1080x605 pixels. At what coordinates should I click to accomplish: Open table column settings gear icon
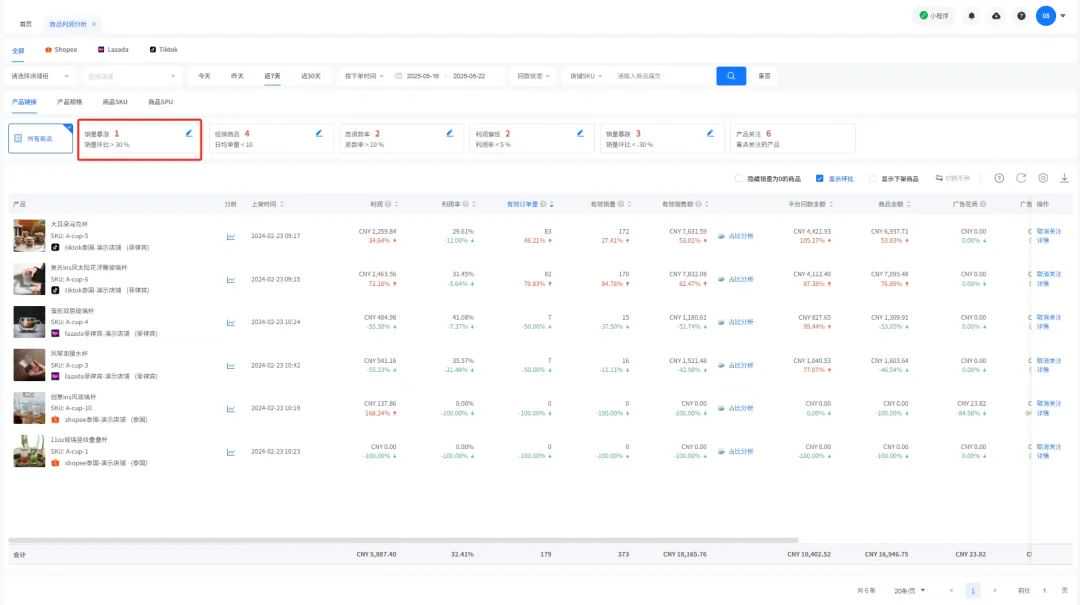[1043, 178]
